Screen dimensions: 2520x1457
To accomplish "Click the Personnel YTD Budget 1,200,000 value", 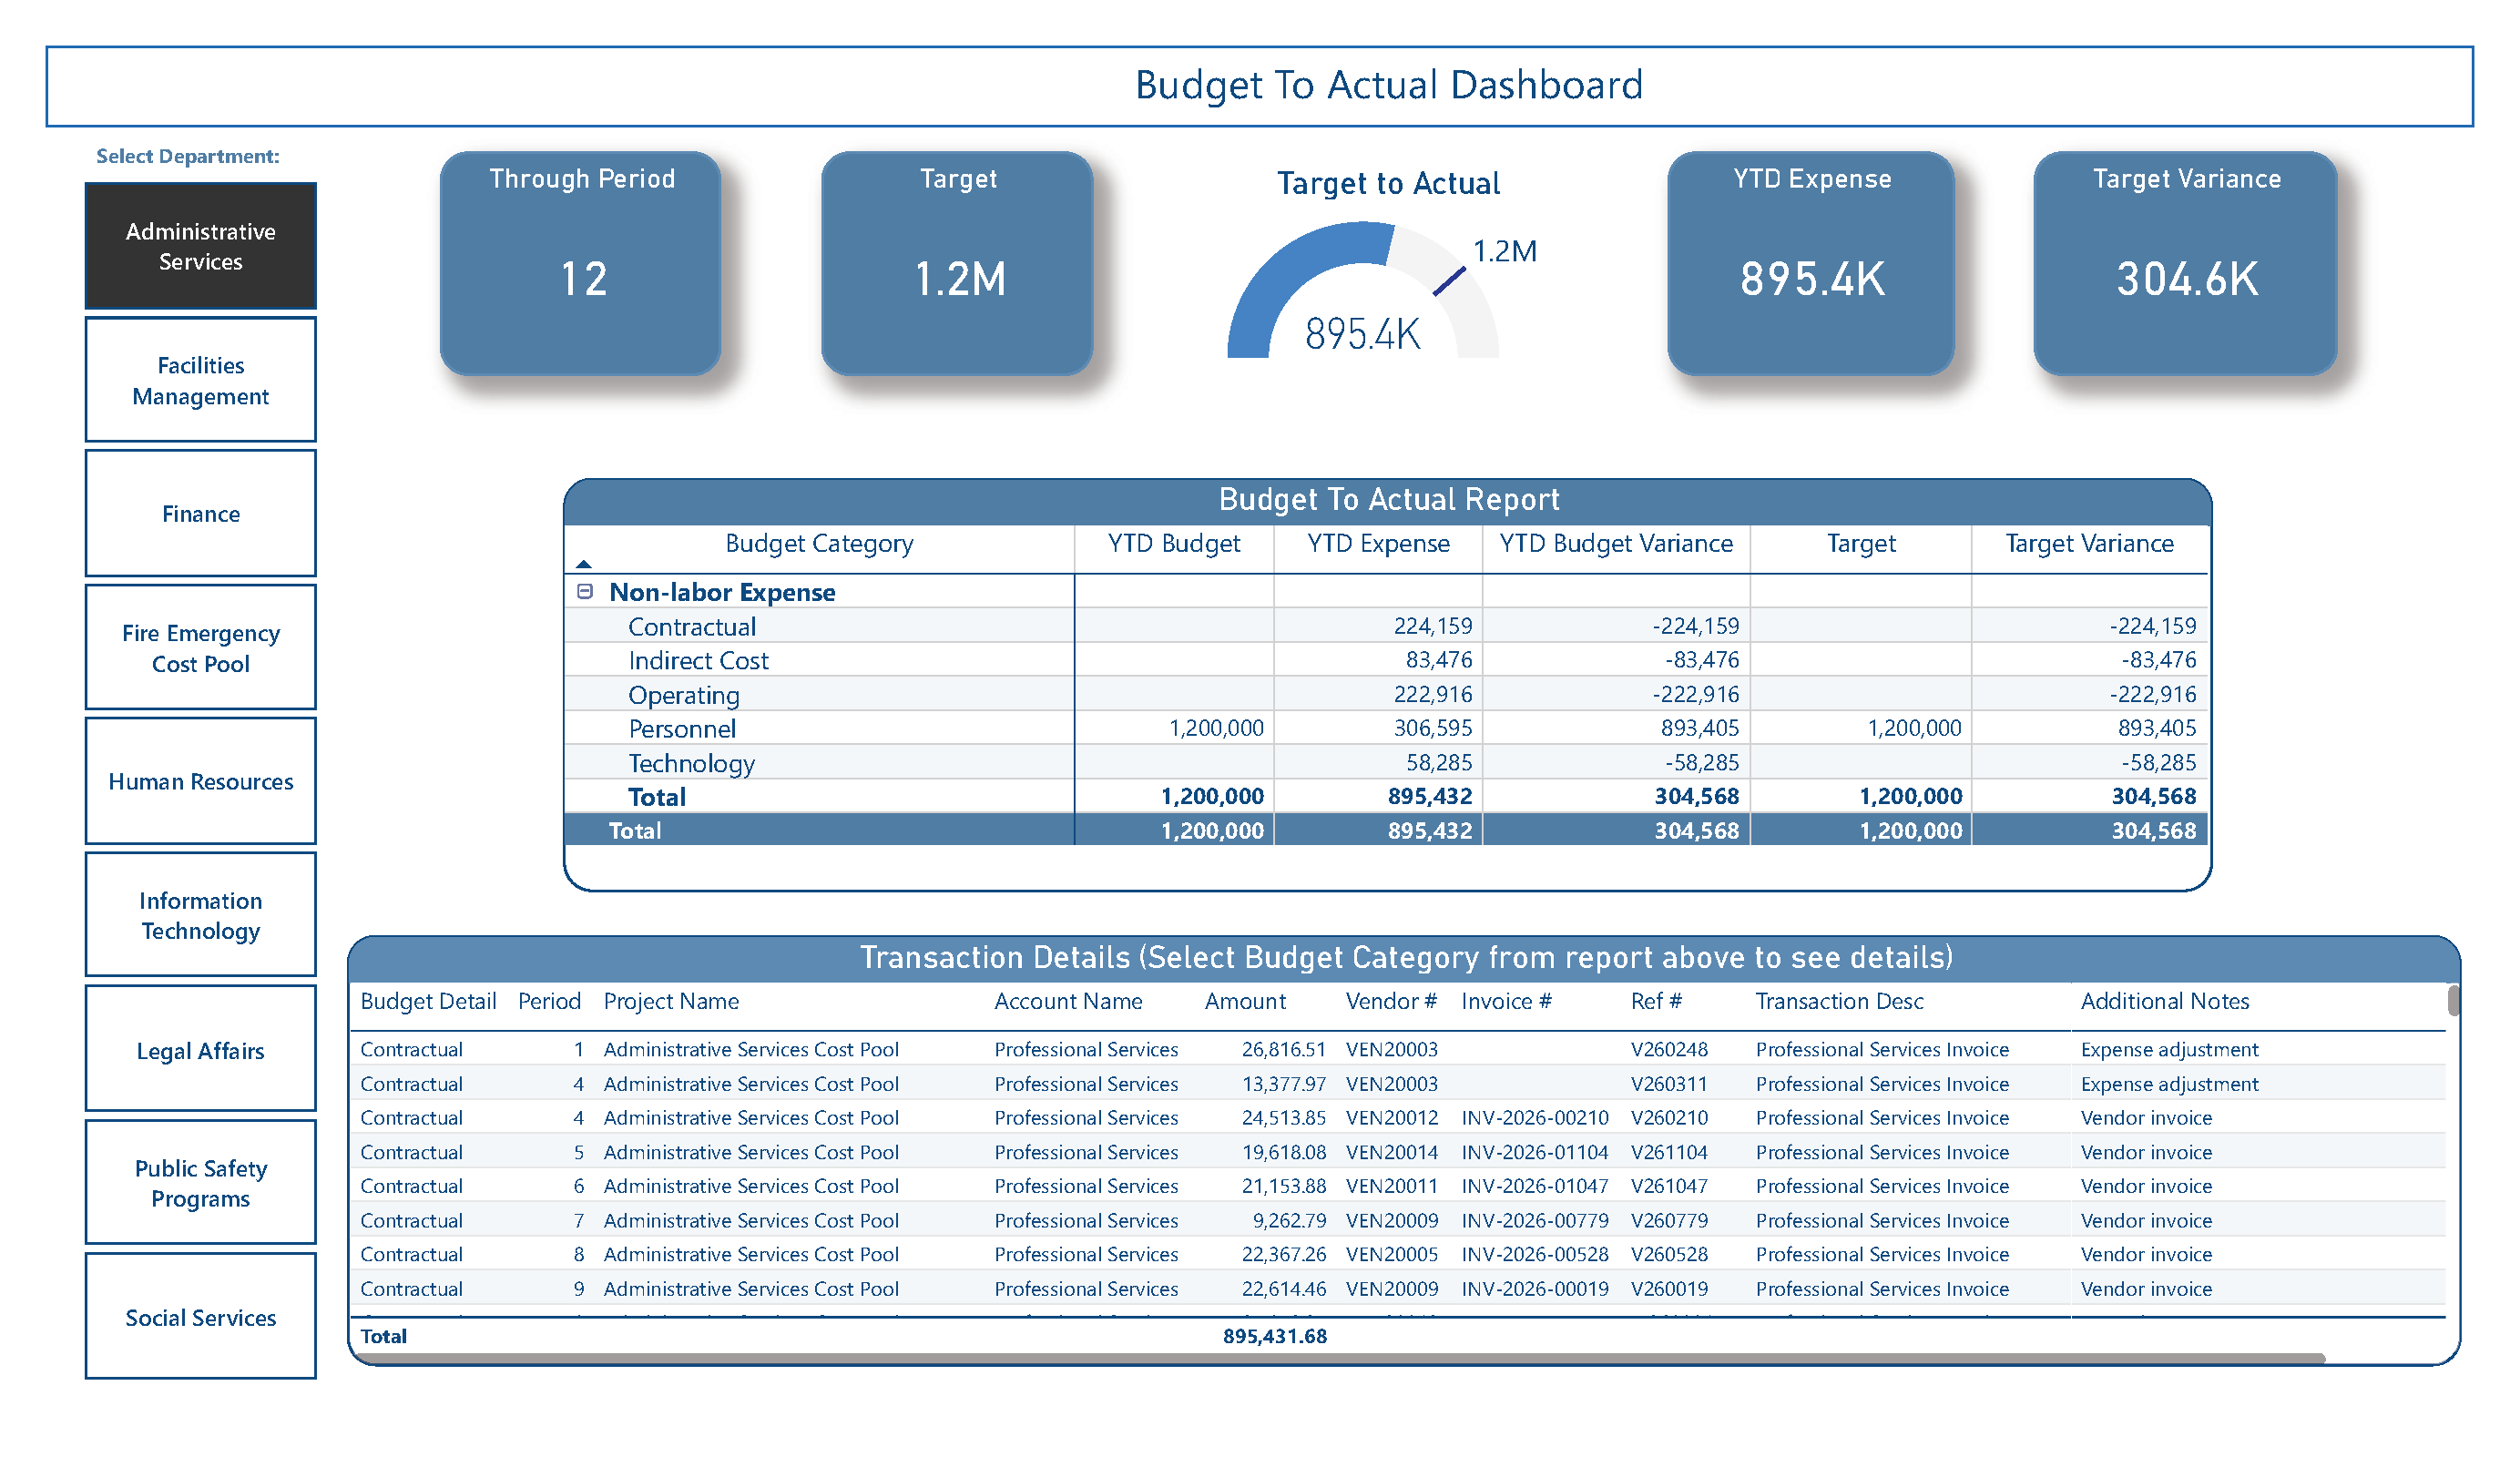I will click(x=1216, y=728).
